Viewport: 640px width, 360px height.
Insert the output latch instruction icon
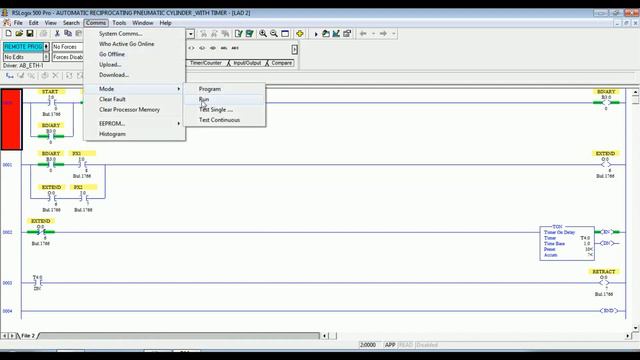(202, 48)
